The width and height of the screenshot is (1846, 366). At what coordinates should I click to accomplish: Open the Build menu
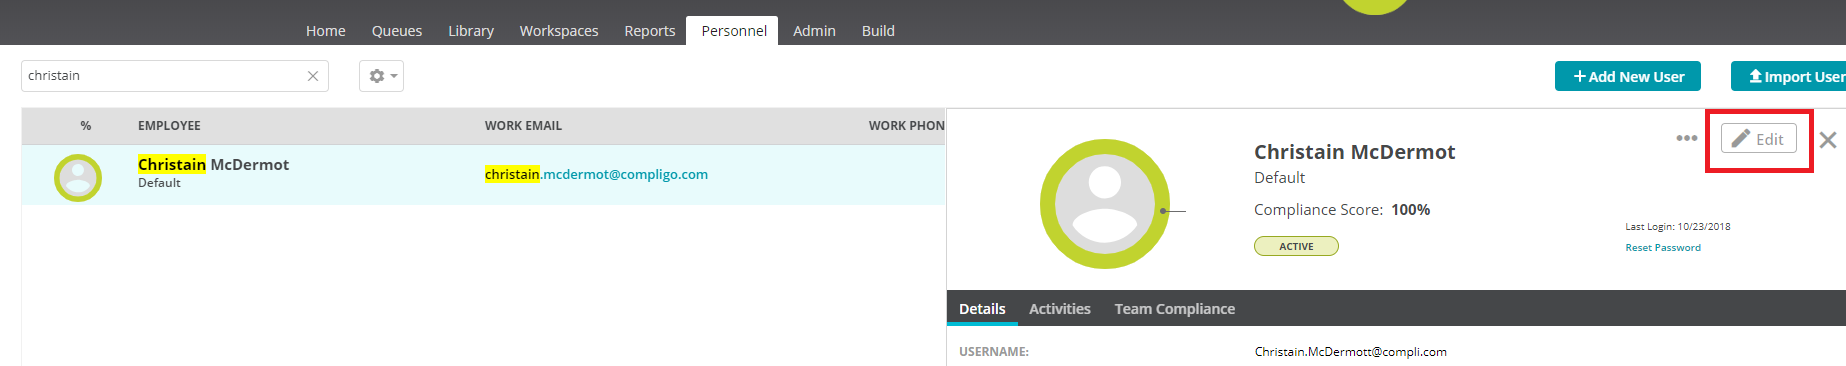[x=878, y=31]
